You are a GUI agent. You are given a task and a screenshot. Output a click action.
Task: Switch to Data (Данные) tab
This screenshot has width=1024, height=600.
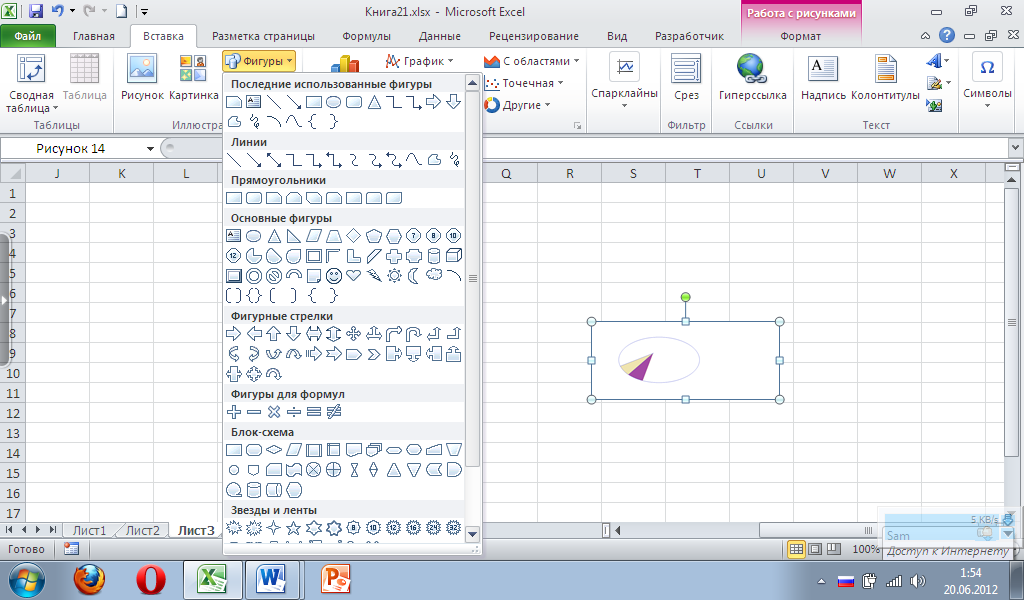(x=440, y=36)
